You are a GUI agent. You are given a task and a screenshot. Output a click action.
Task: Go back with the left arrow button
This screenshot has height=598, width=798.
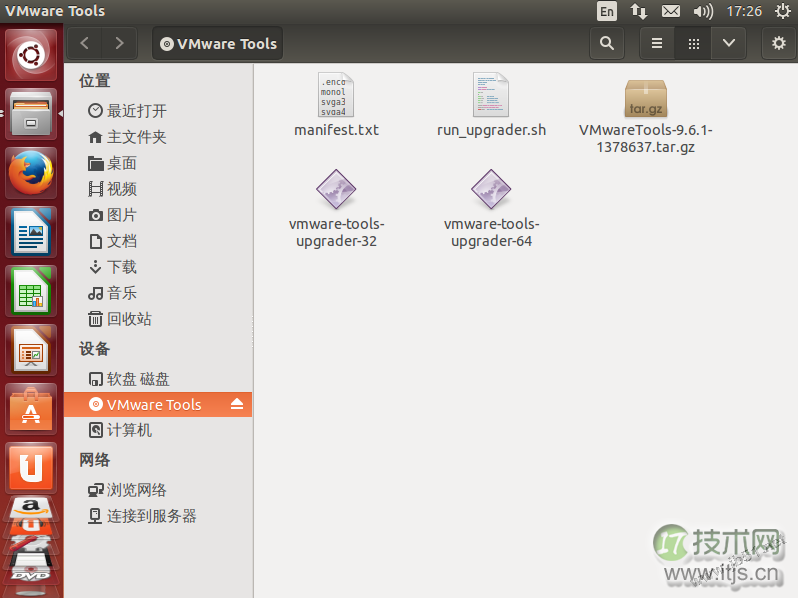pyautogui.click(x=84, y=43)
